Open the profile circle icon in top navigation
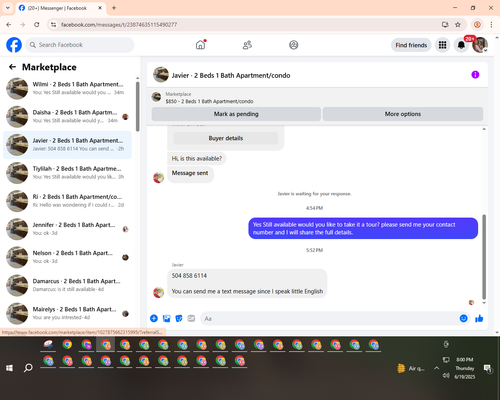Image resolution: width=500 pixels, height=400 pixels. click(x=294, y=45)
